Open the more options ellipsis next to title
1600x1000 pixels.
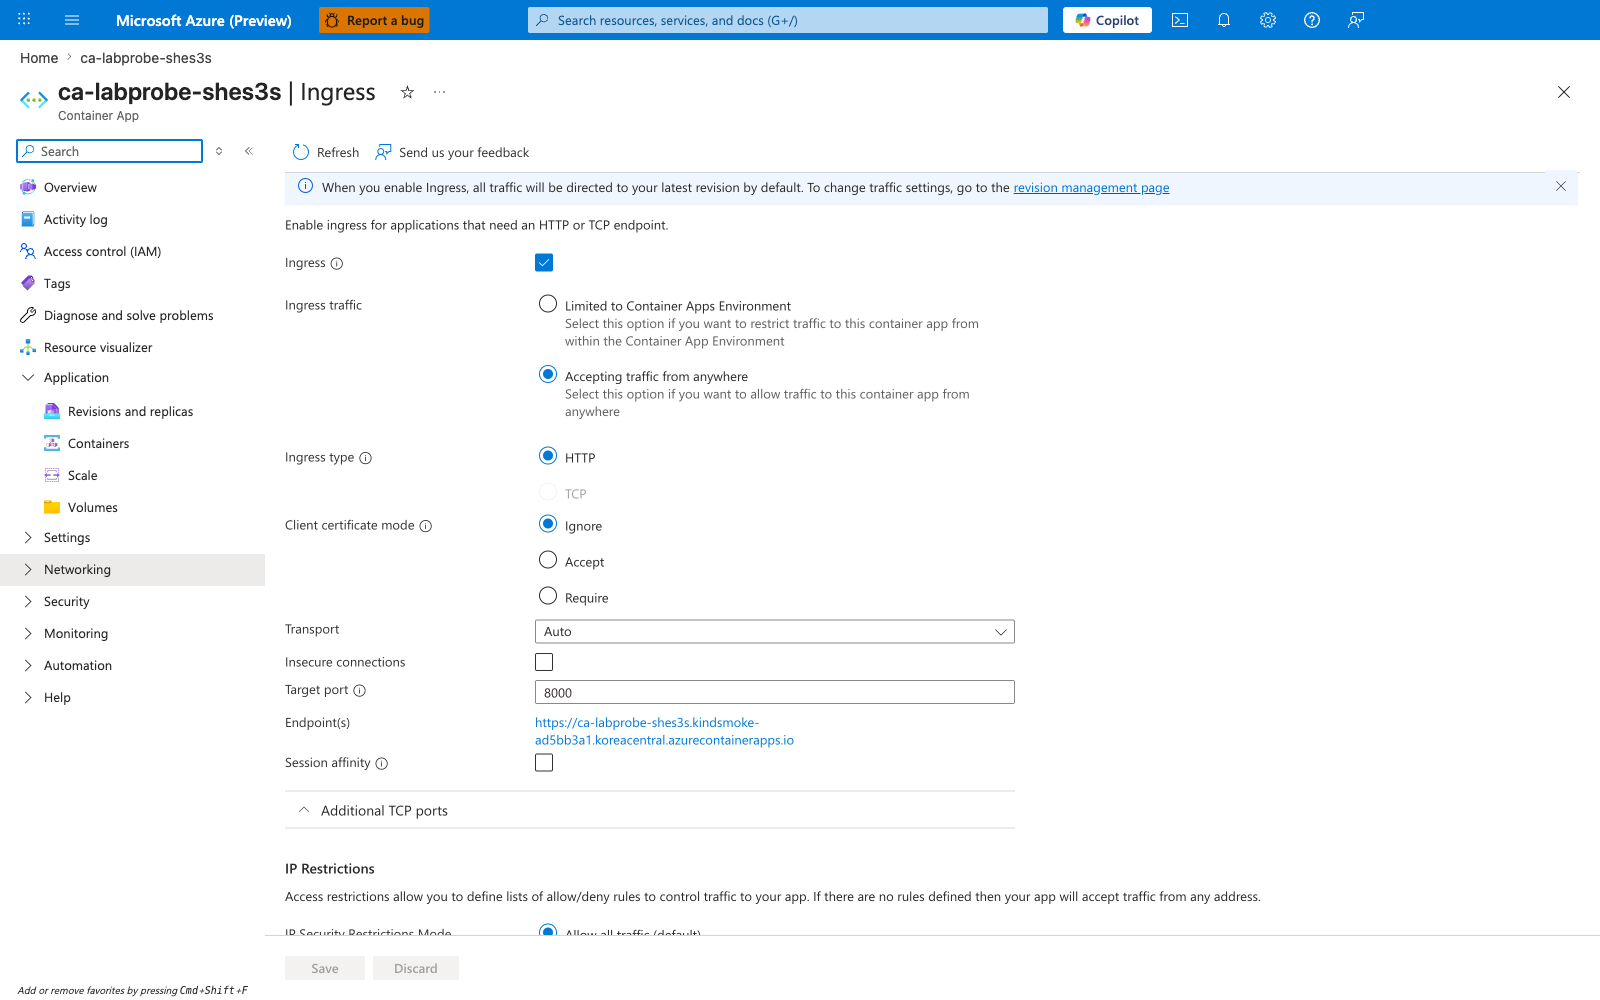coord(439,92)
